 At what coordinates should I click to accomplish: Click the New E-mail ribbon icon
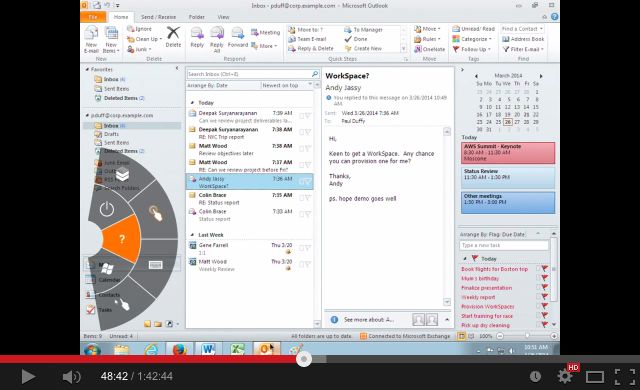[91, 39]
